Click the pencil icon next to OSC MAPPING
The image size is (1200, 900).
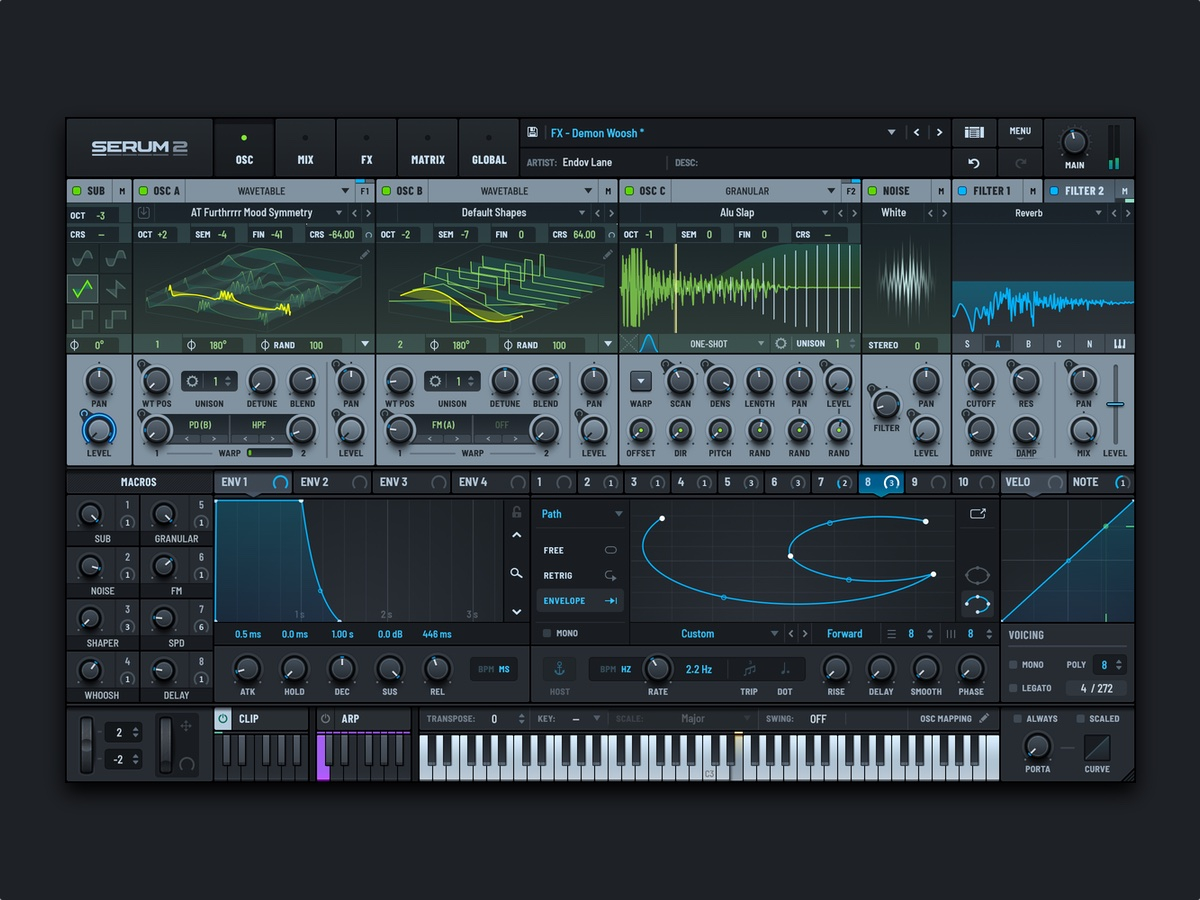pos(984,718)
